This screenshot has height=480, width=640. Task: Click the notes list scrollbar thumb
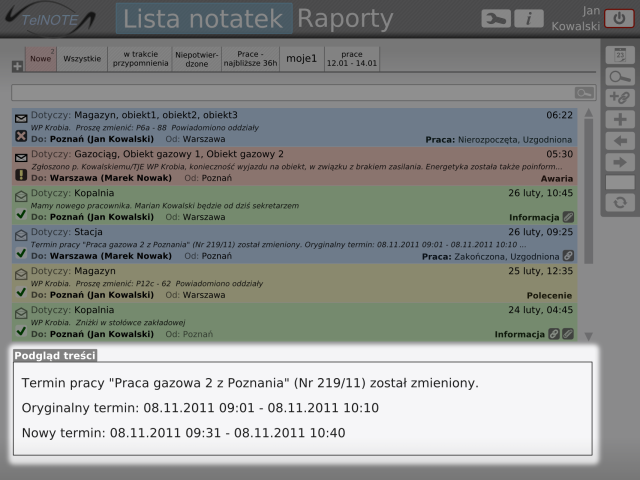coord(589,191)
